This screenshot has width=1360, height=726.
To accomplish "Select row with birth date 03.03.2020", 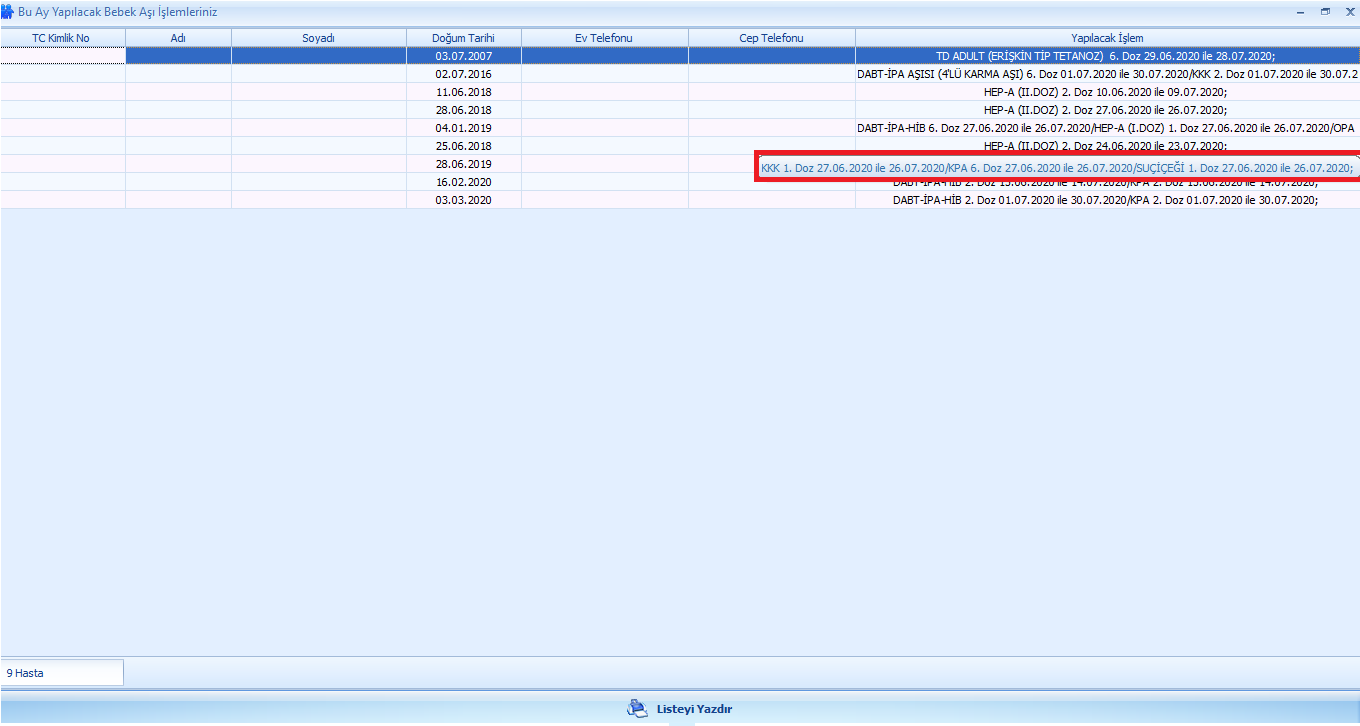I will tap(463, 200).
